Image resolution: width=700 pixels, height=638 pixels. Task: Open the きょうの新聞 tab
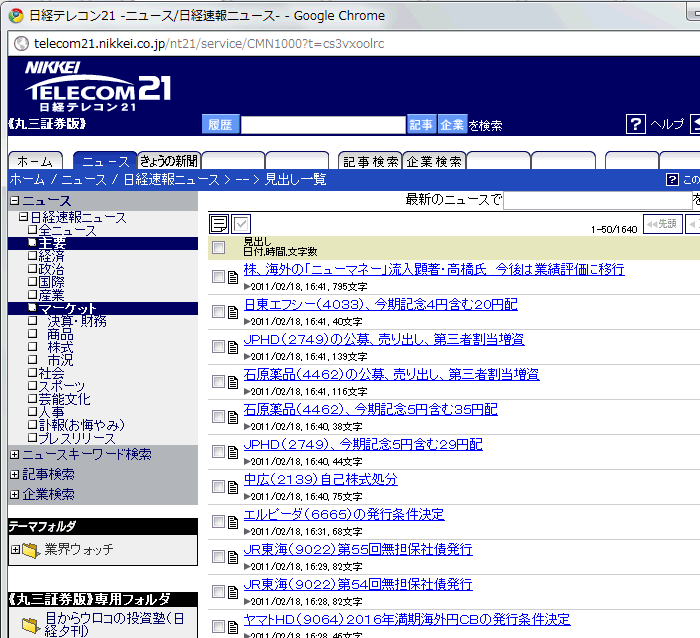pyautogui.click(x=169, y=161)
